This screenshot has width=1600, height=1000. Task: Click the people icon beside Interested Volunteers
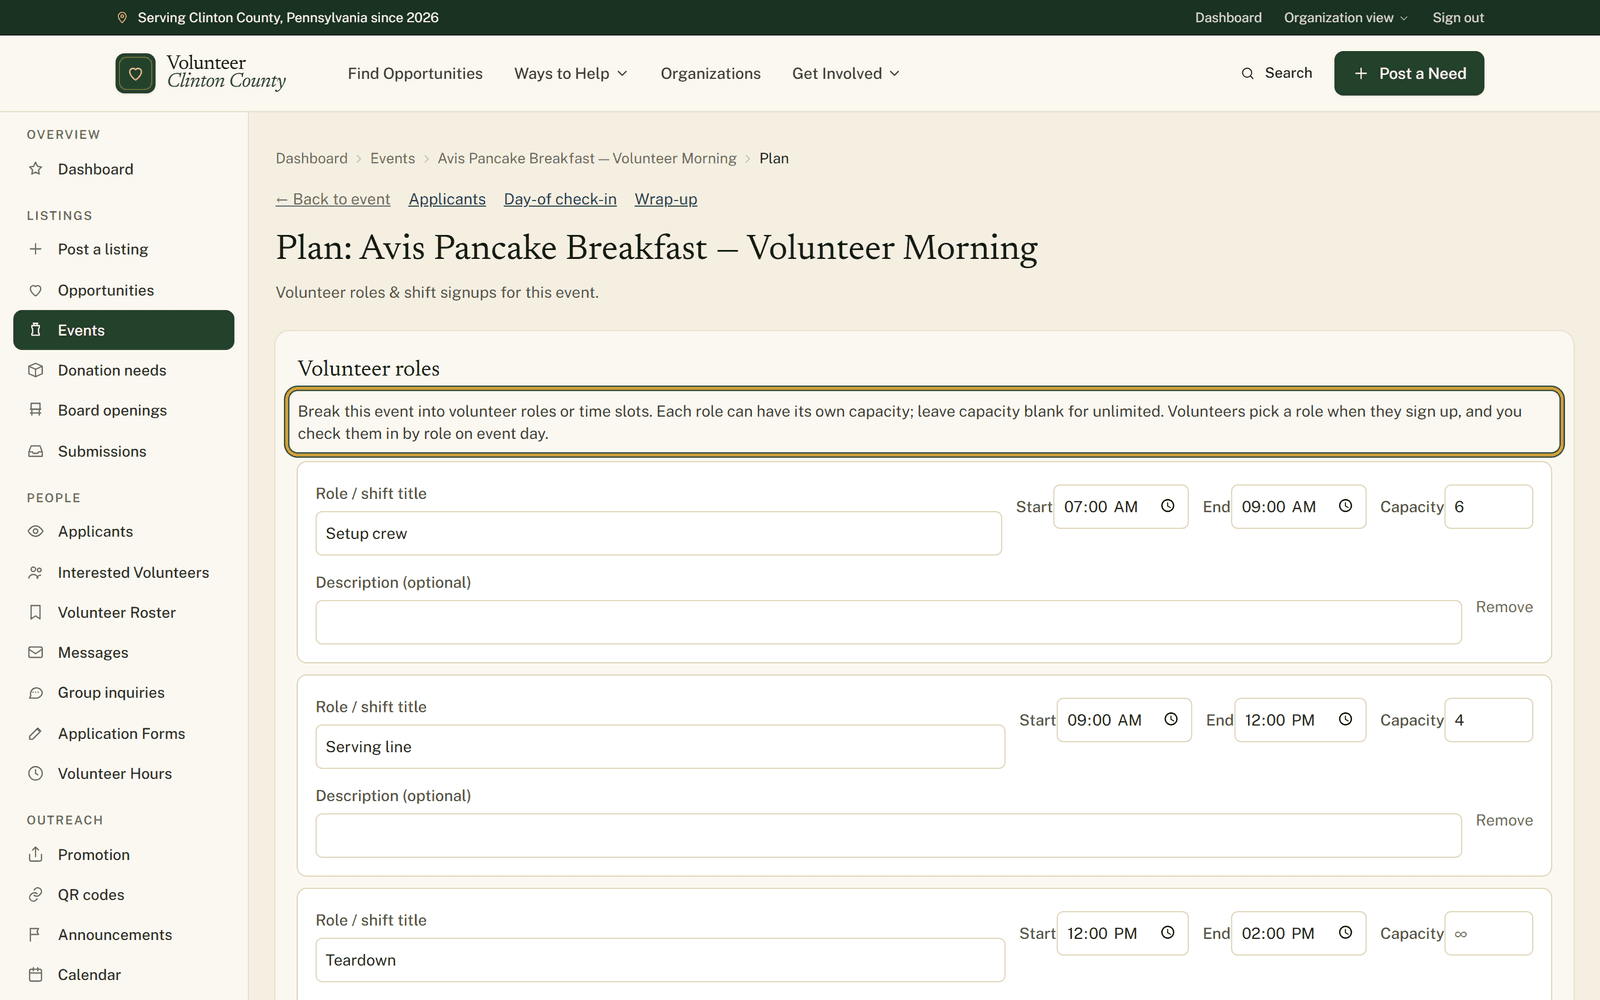36,572
